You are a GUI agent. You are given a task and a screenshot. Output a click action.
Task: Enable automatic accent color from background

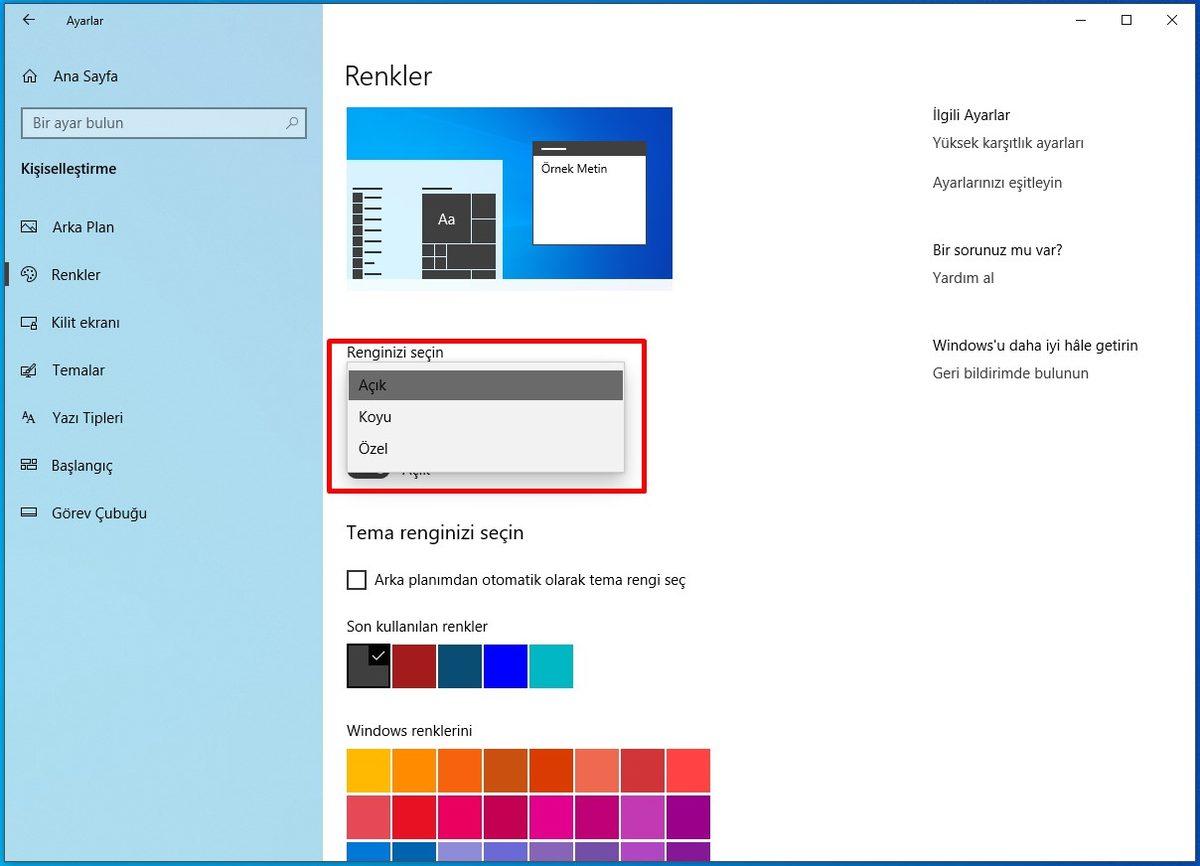[356, 579]
